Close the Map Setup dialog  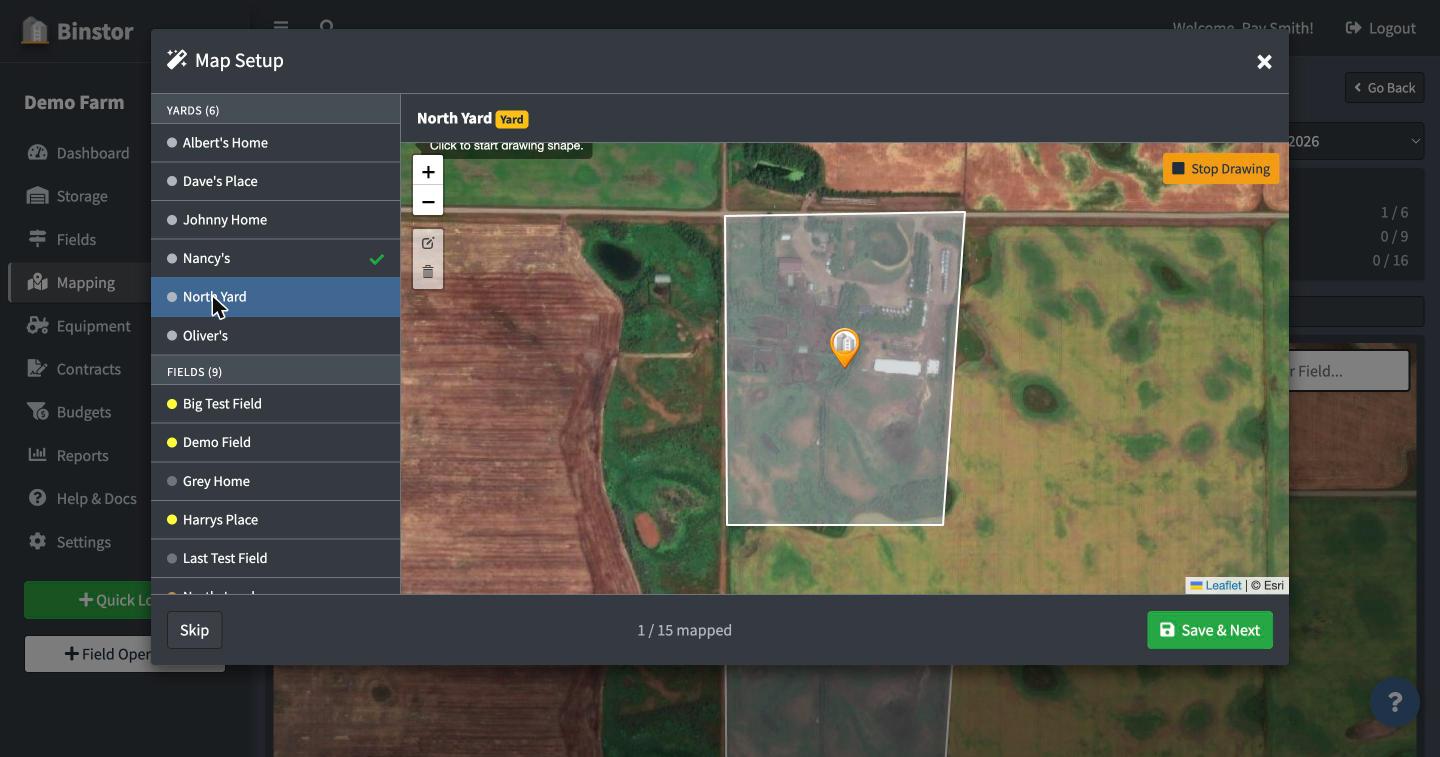(x=1264, y=61)
